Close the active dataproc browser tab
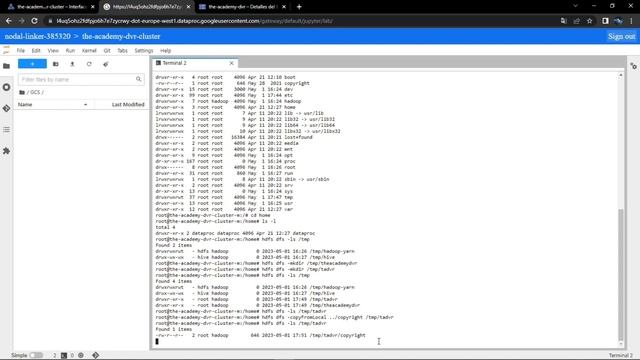This screenshot has height=360, width=640. point(189,7)
